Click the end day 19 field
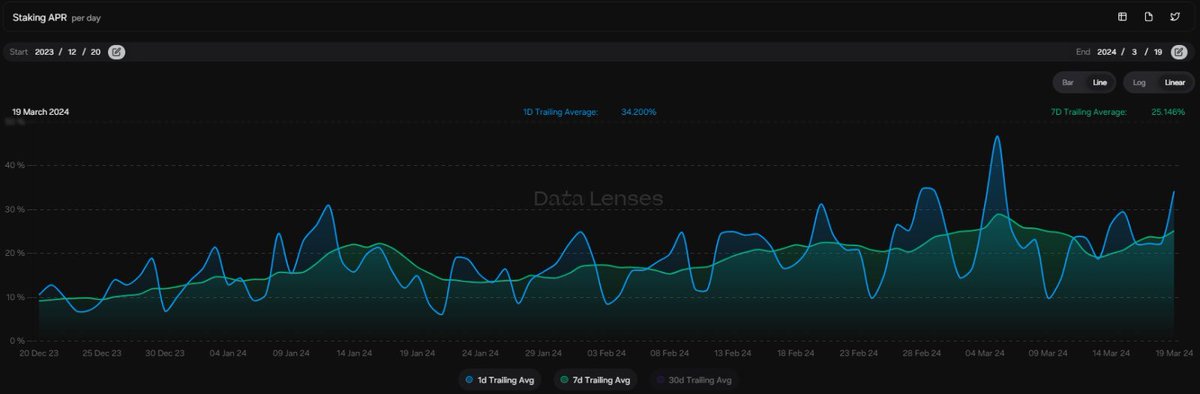 1157,52
